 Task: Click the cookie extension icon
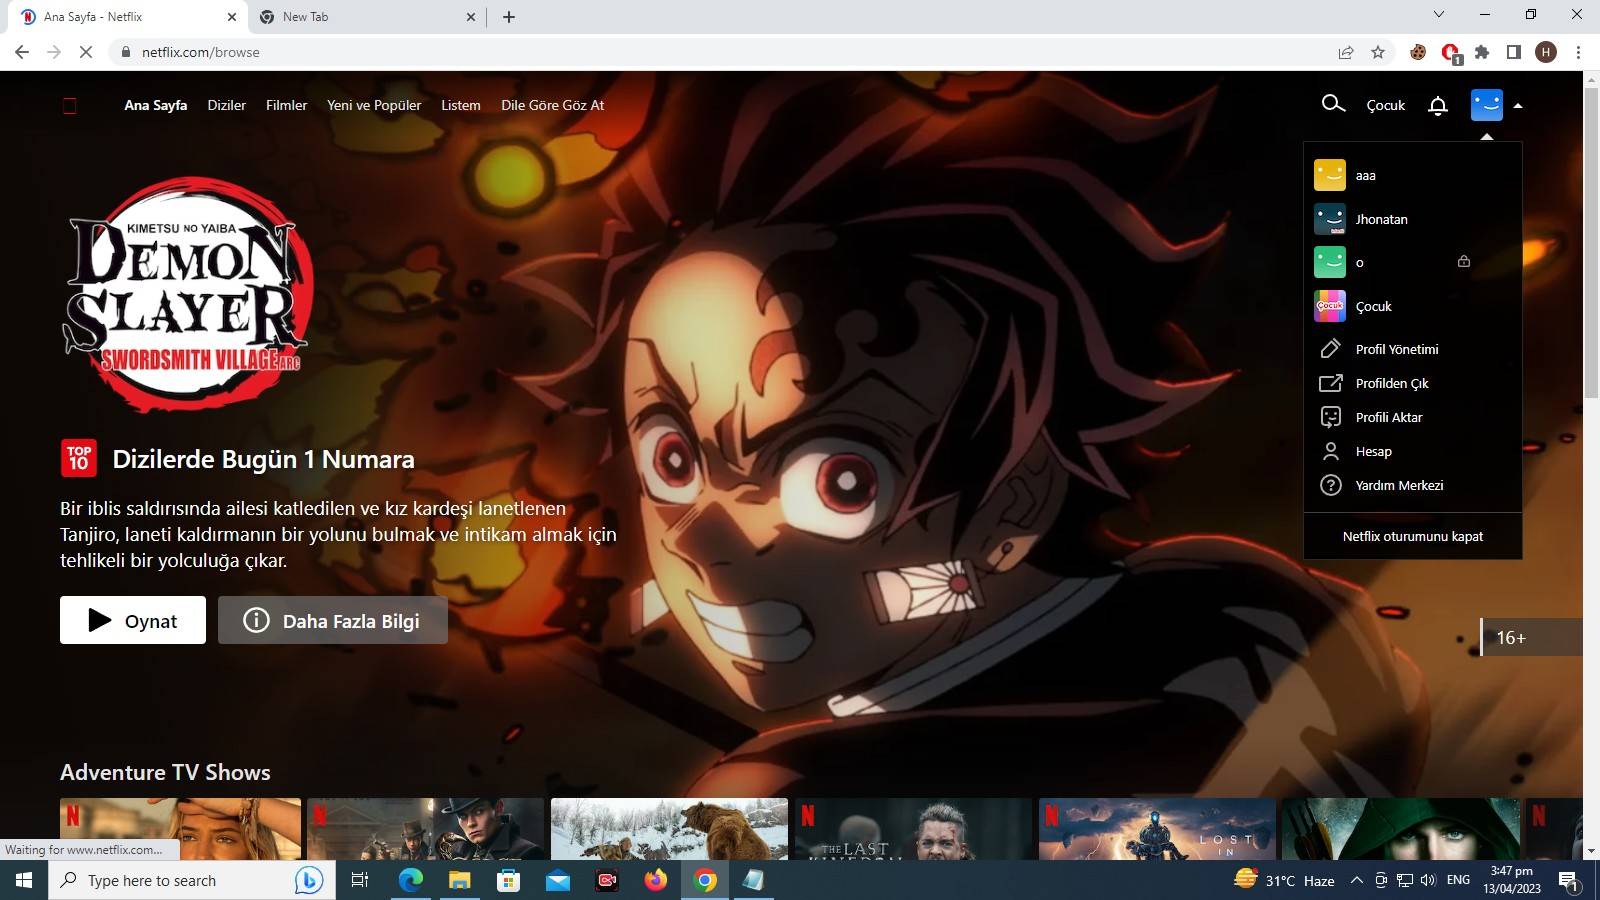1418,52
